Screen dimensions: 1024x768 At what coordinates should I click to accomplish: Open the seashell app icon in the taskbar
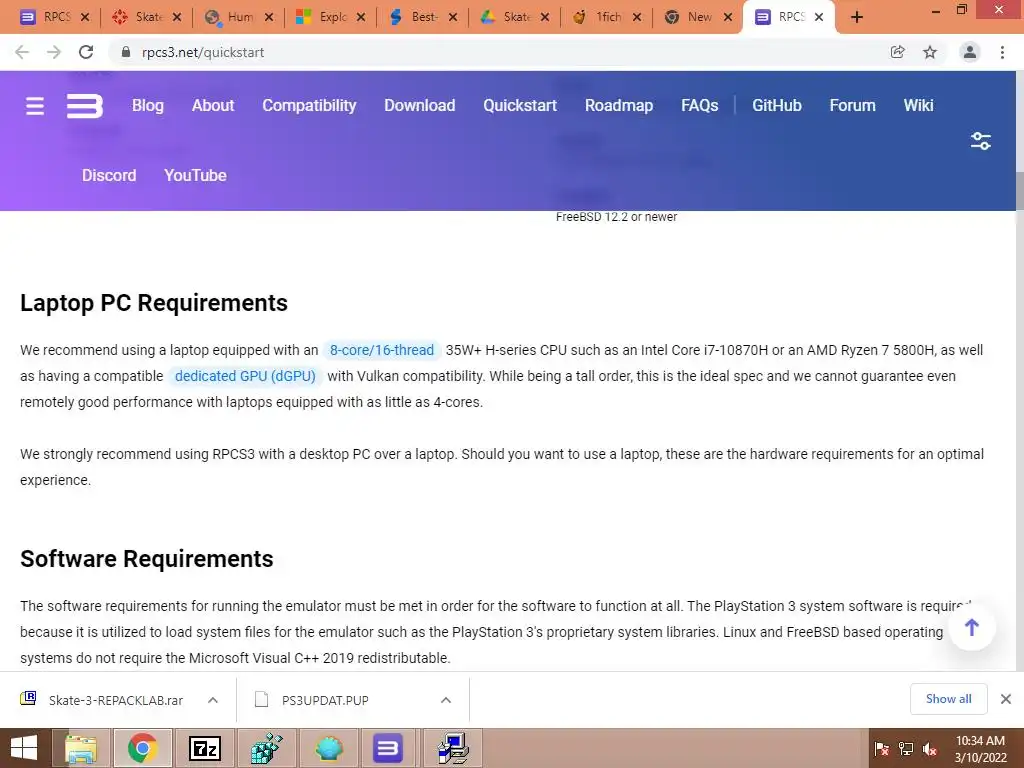click(328, 748)
